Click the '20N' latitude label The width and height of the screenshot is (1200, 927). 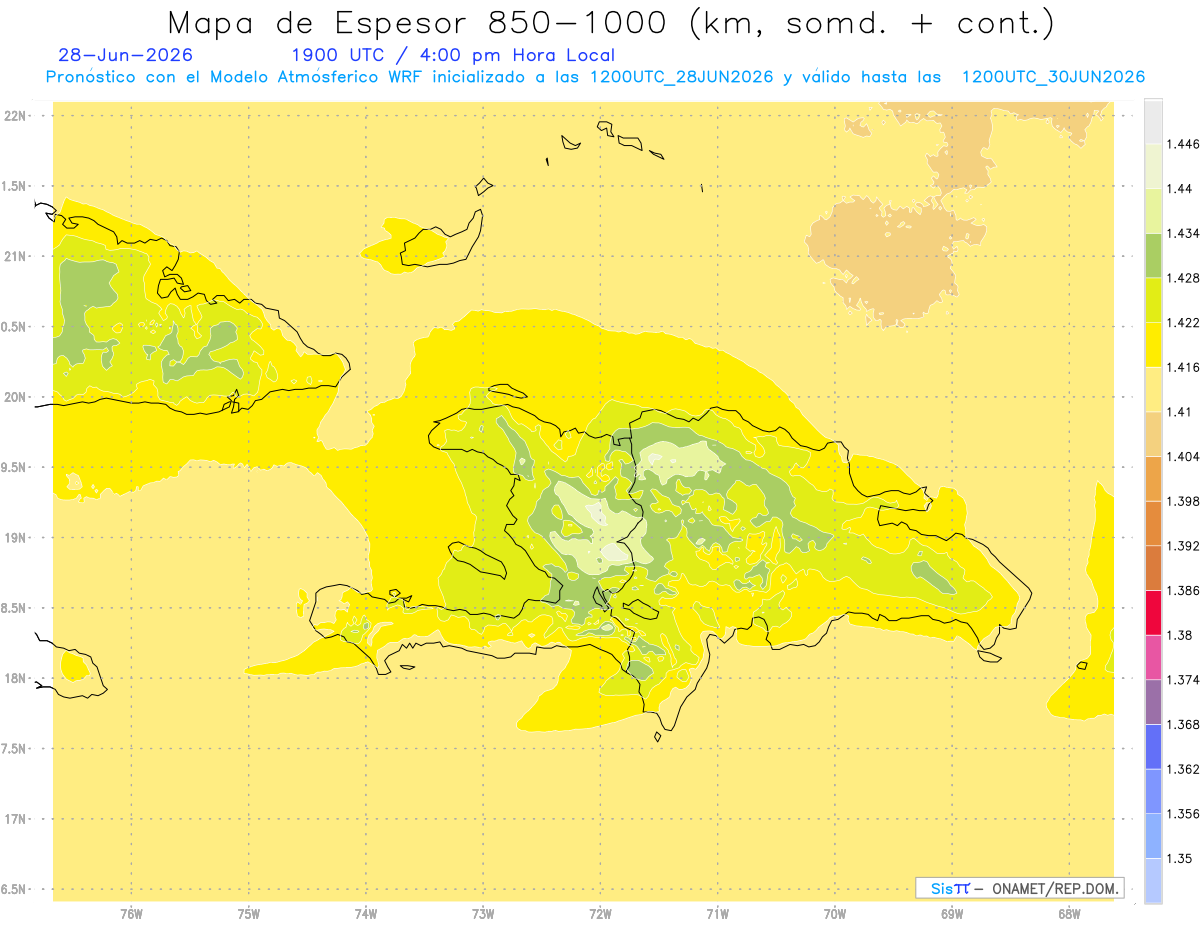pyautogui.click(x=14, y=397)
